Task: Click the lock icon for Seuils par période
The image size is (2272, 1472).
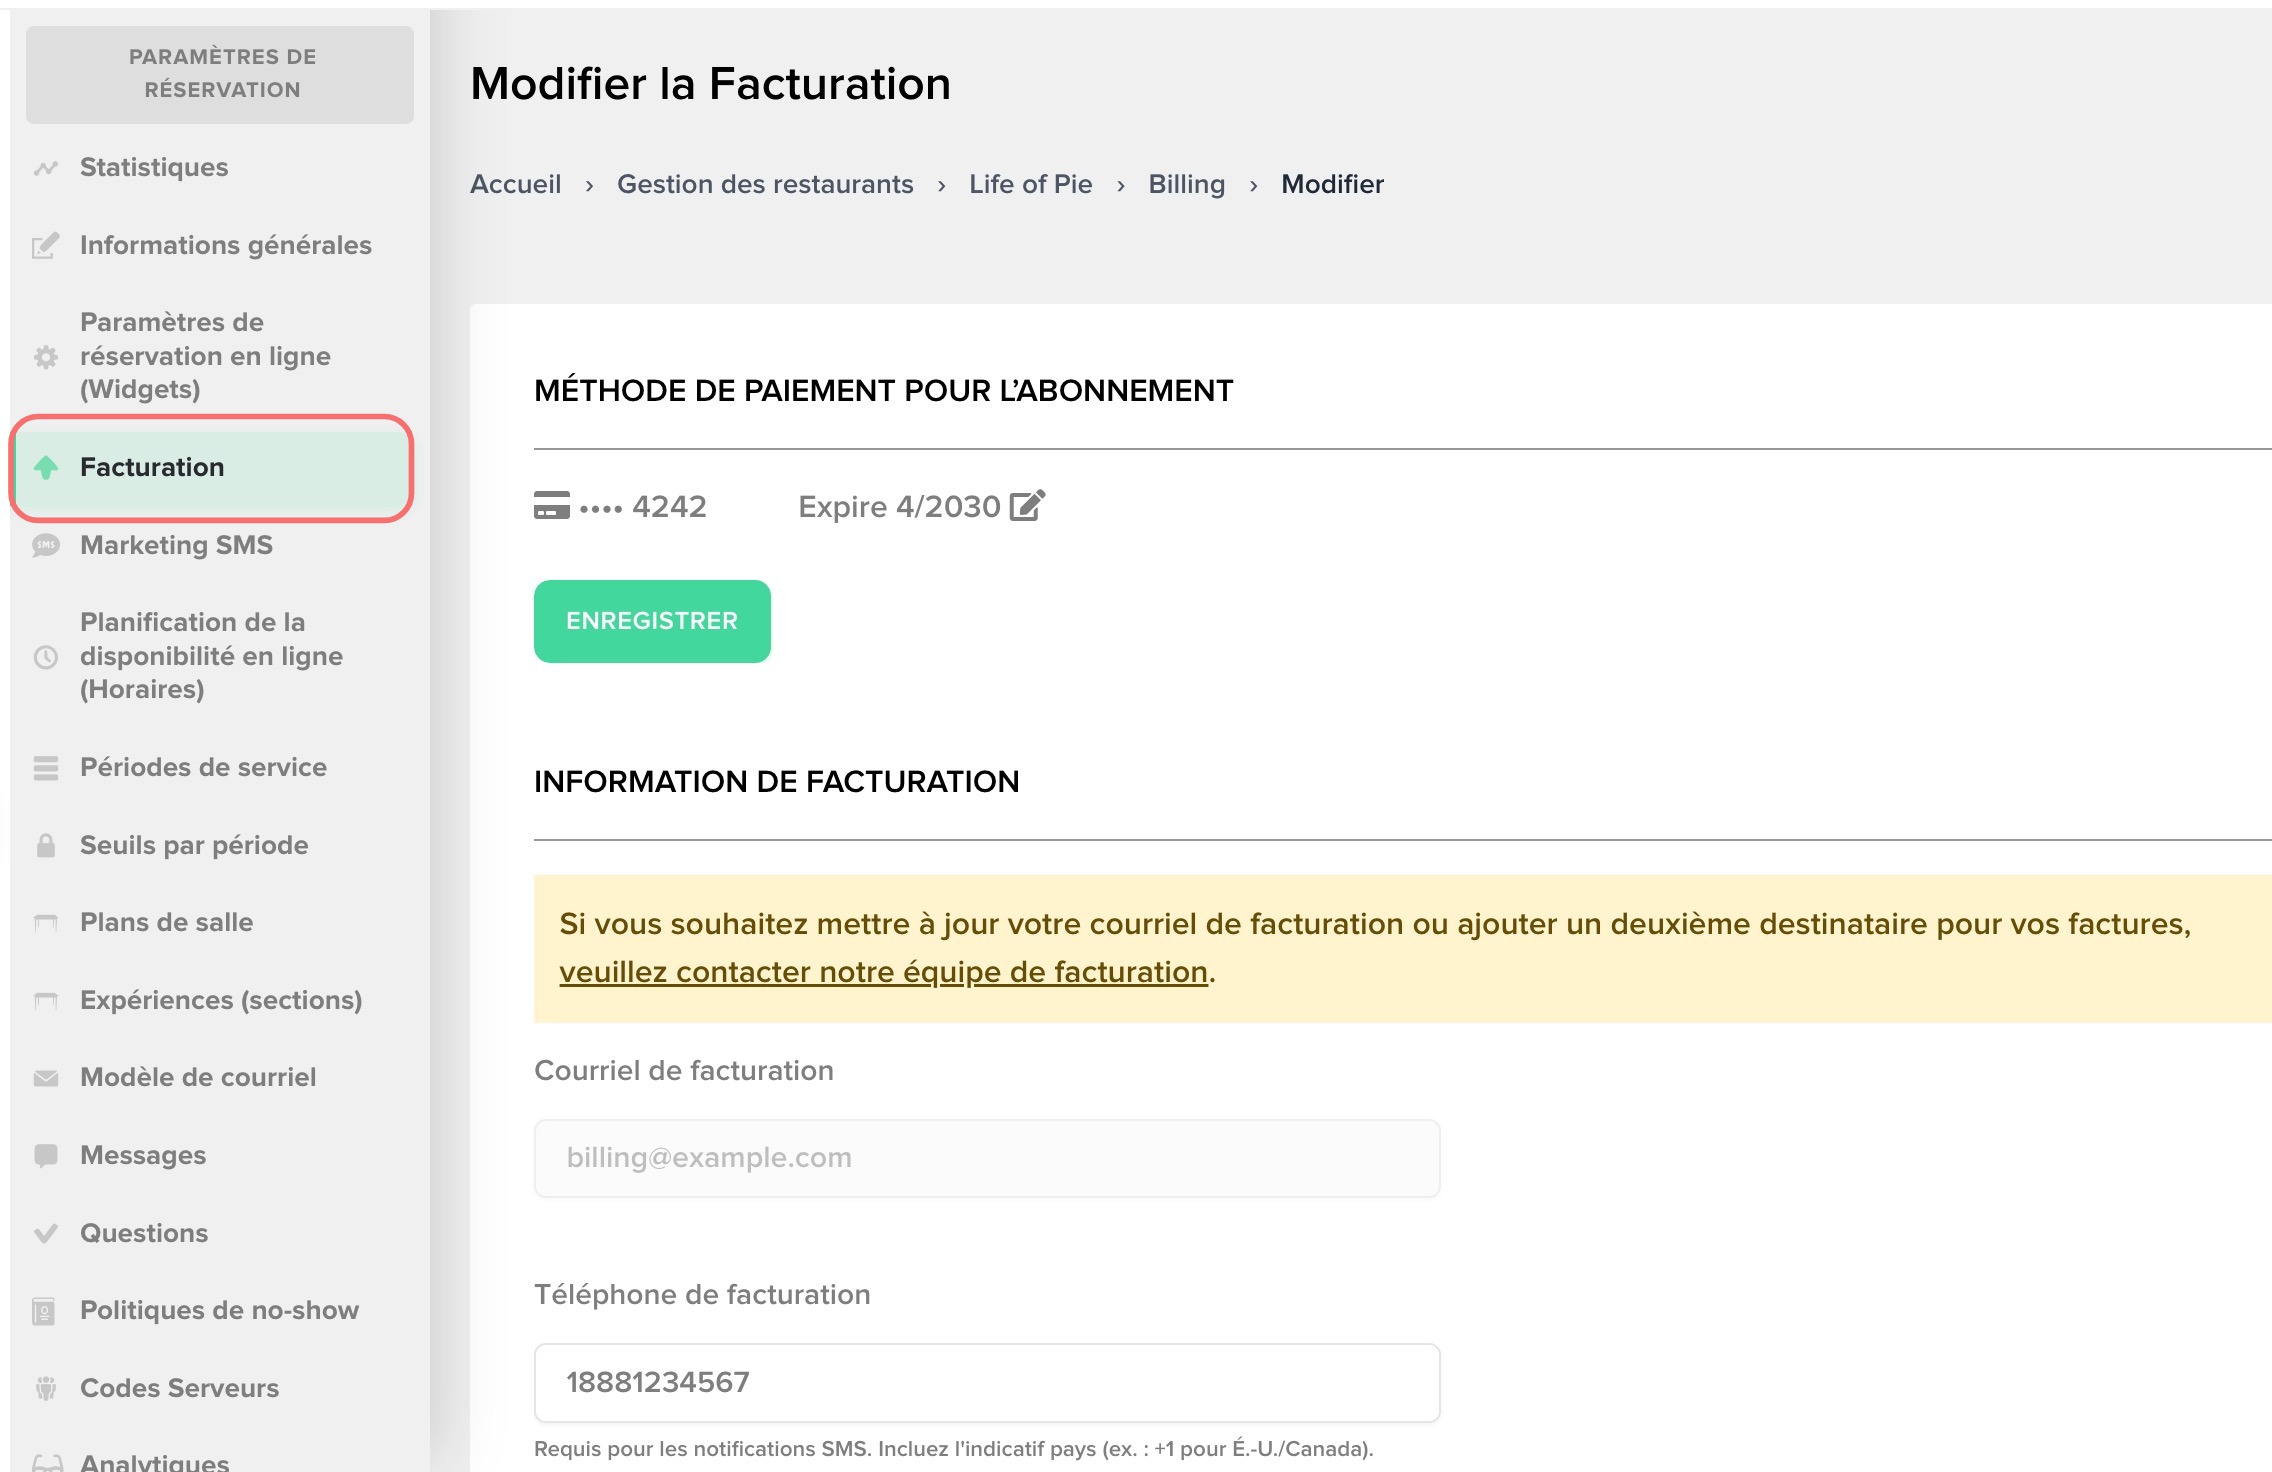Action: point(46,846)
